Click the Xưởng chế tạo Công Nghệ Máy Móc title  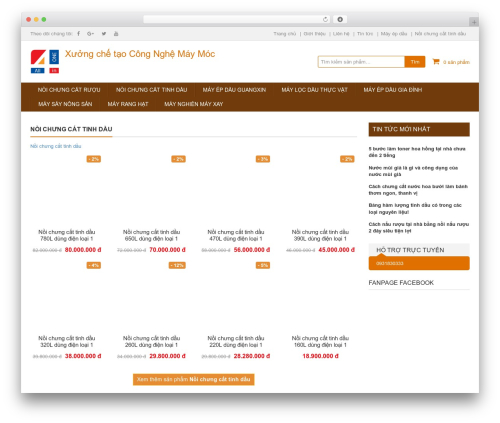pyautogui.click(x=140, y=54)
